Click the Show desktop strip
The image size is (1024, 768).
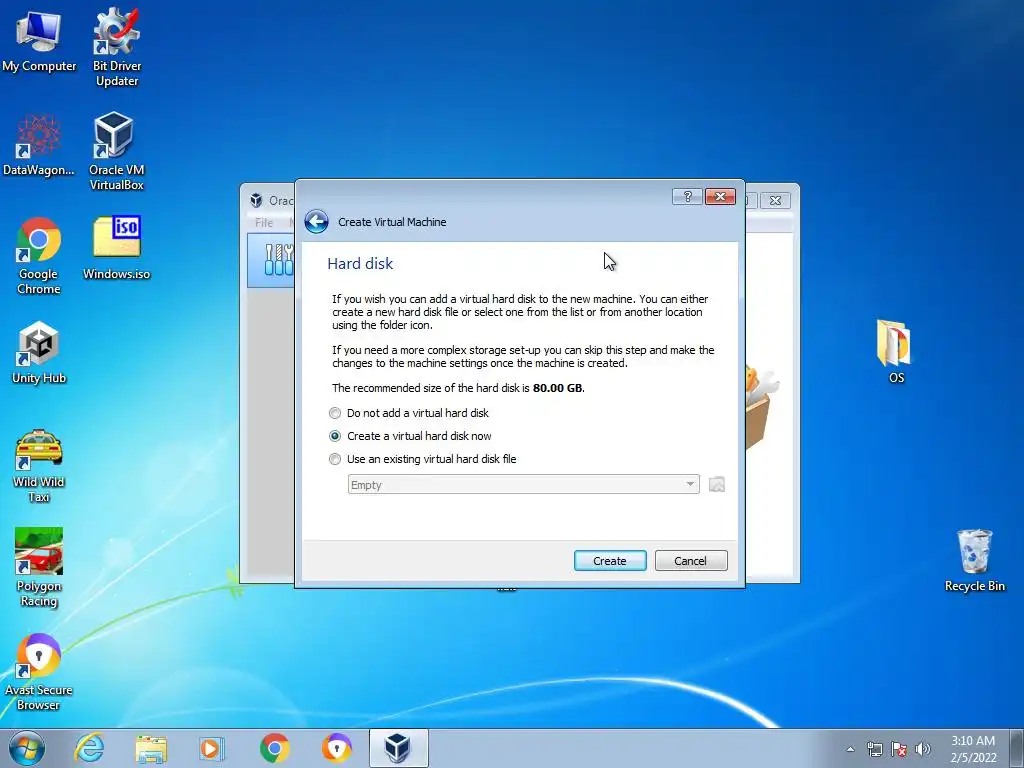tap(1017, 748)
